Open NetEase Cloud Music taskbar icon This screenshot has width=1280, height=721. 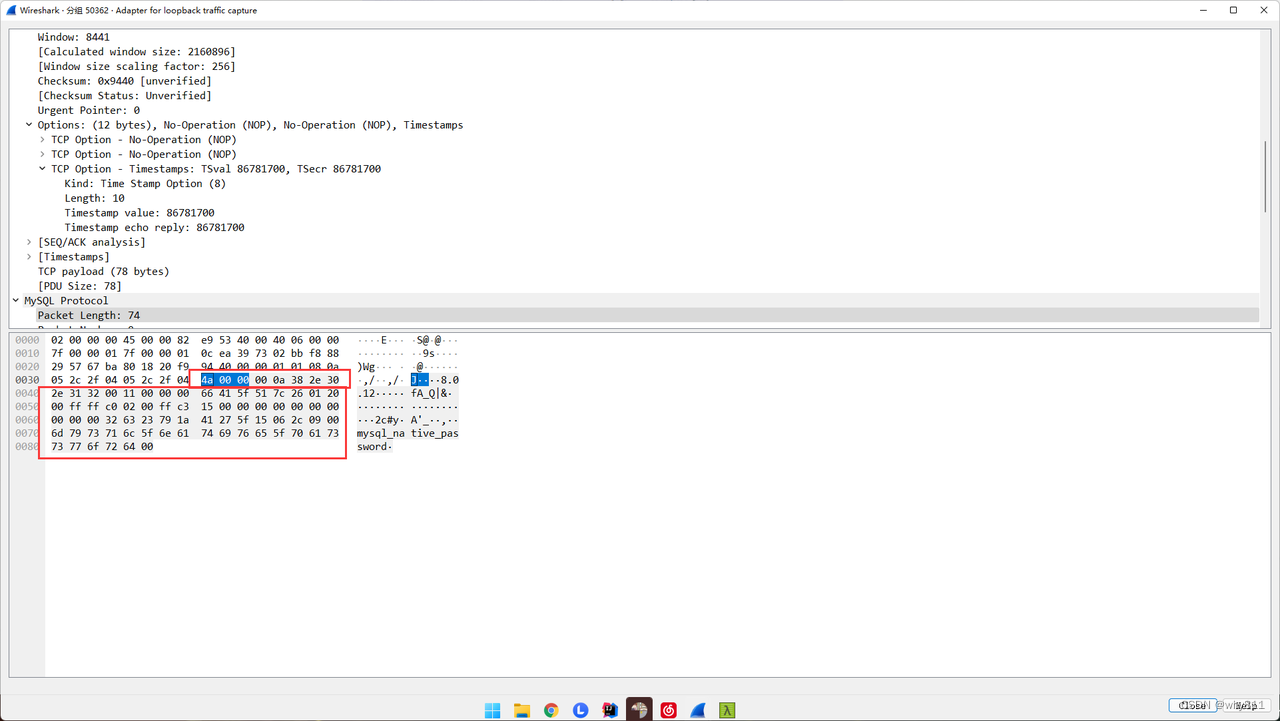click(x=669, y=710)
